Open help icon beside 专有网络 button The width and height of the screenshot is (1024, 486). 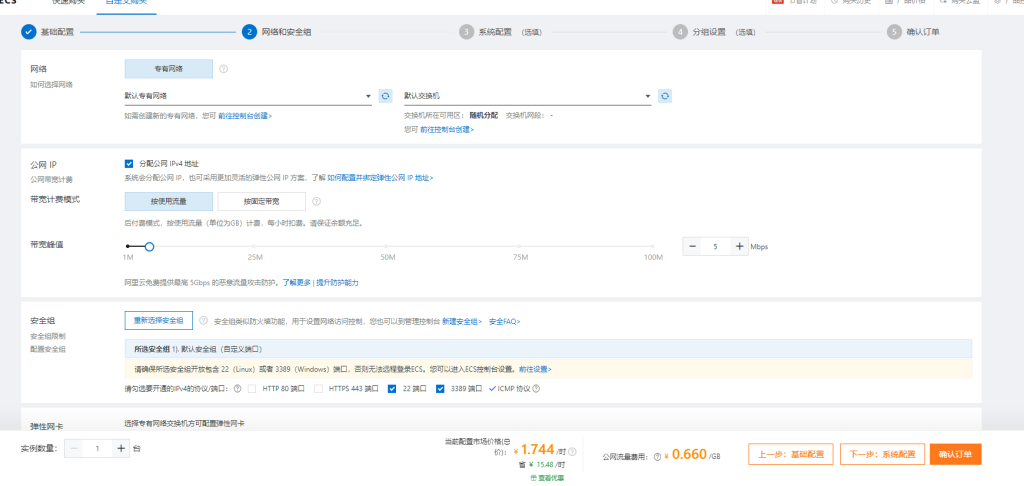pyautogui.click(x=223, y=69)
